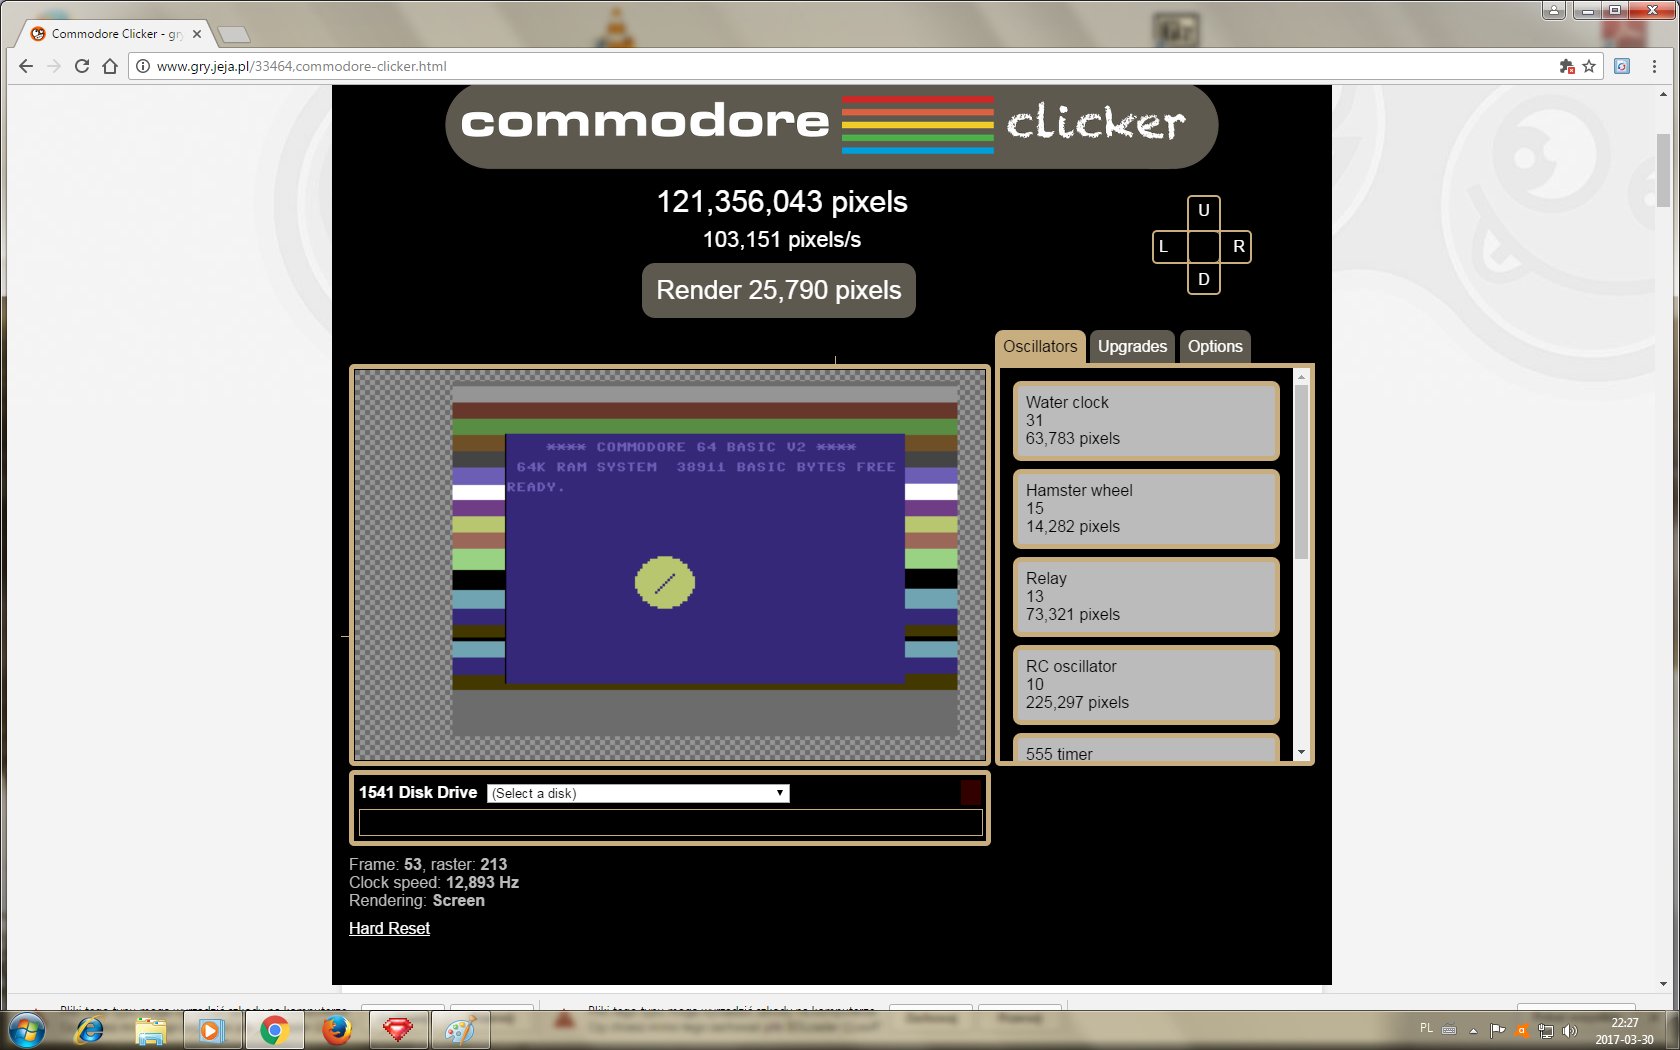Open File Explorer from the taskbar
Screen dimensions: 1680x1050
click(x=151, y=1030)
